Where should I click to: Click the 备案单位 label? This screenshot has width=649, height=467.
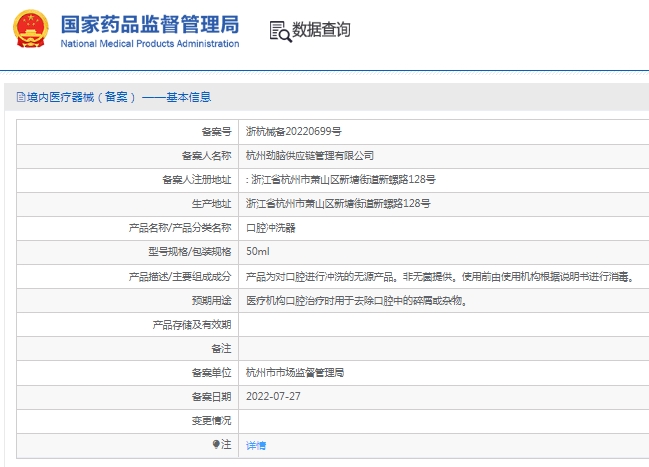[x=211, y=373]
